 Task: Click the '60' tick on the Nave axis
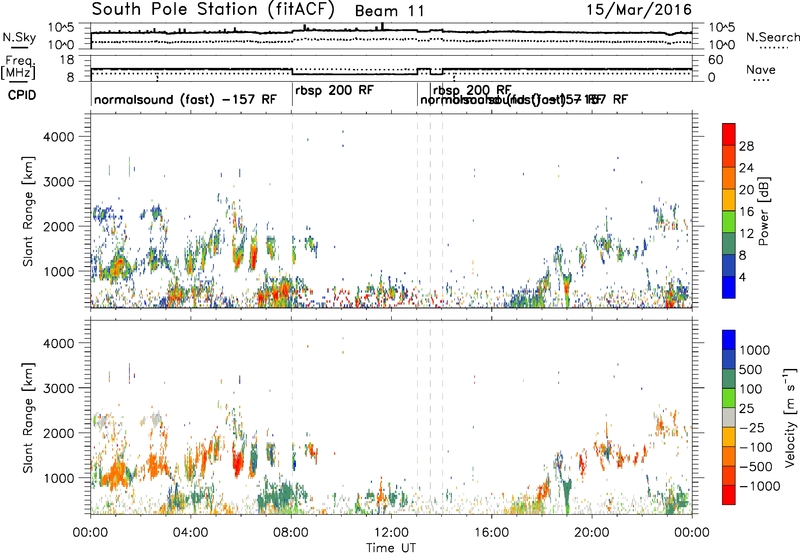[715, 60]
